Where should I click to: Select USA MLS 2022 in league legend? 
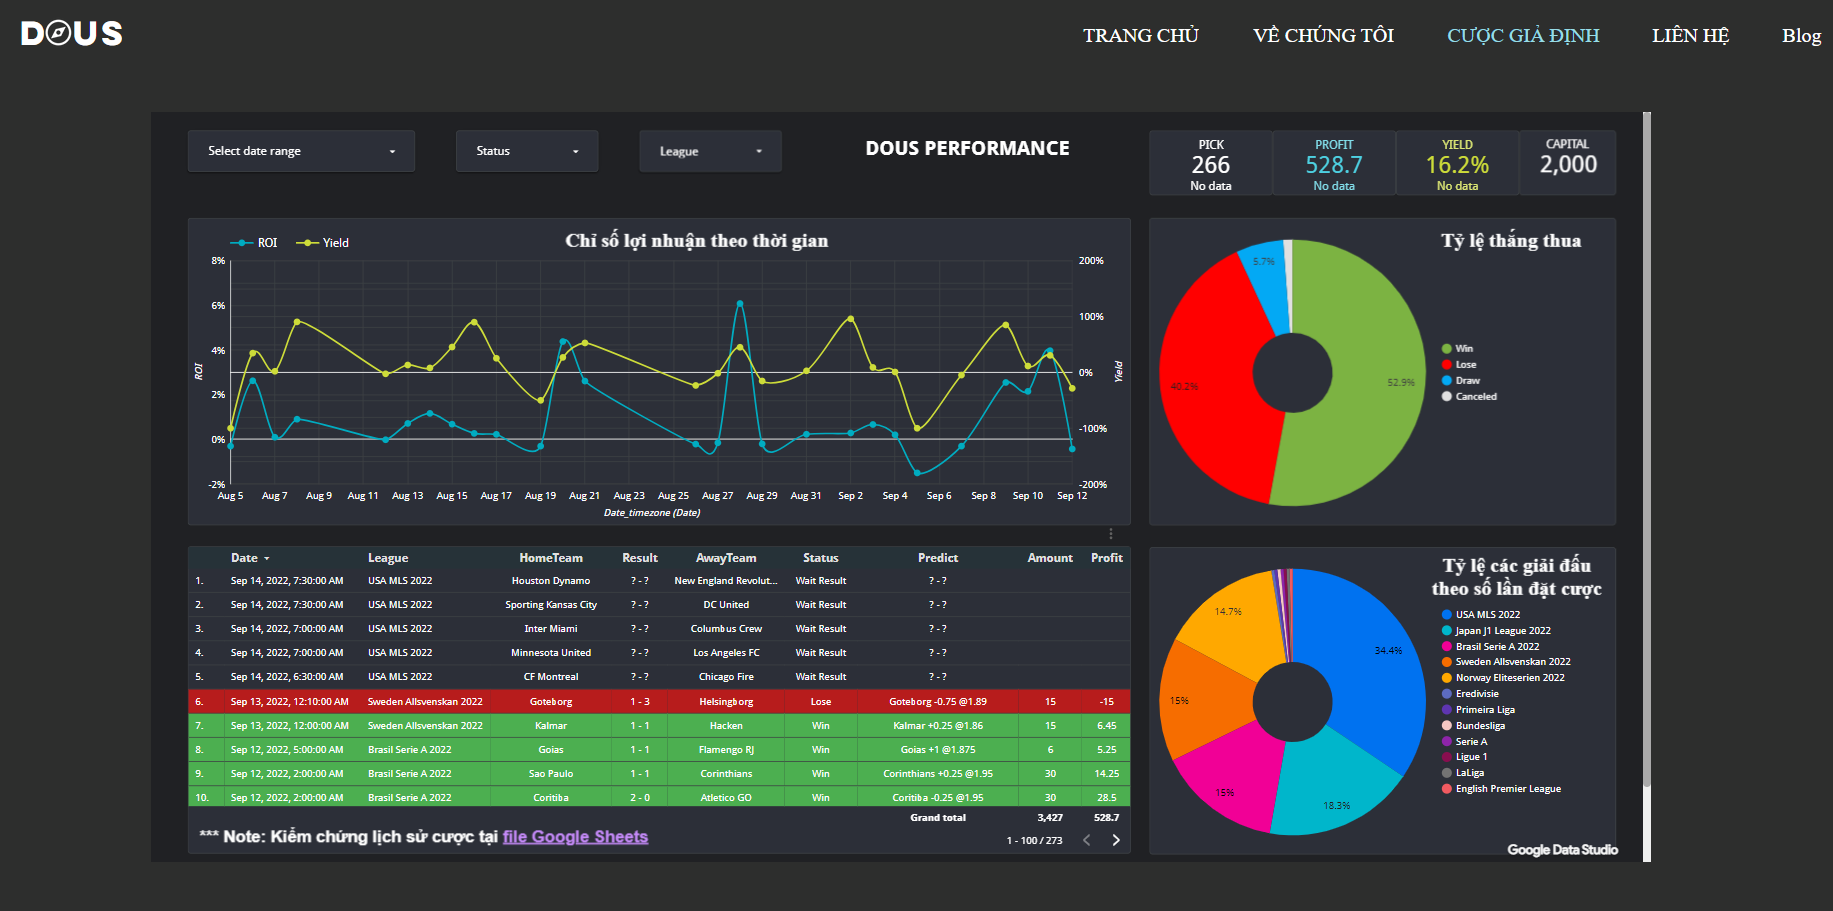[x=1481, y=615]
